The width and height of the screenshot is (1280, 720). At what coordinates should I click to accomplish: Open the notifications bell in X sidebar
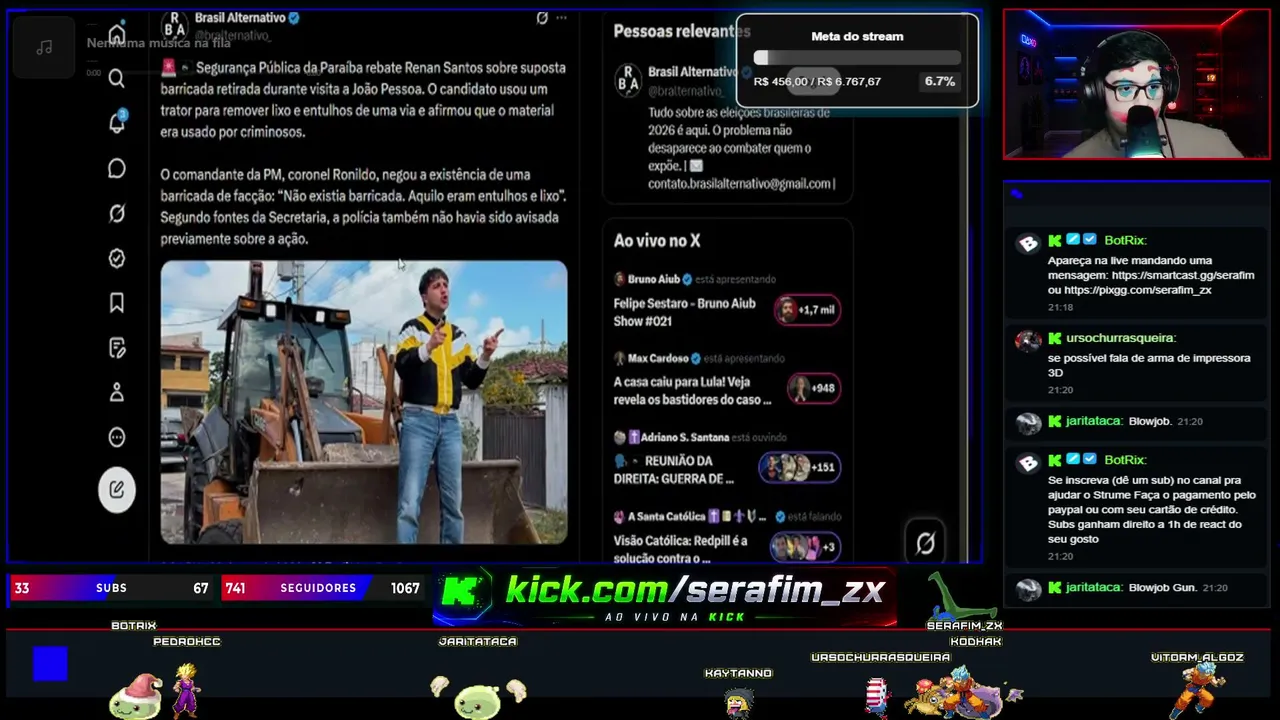(x=117, y=122)
